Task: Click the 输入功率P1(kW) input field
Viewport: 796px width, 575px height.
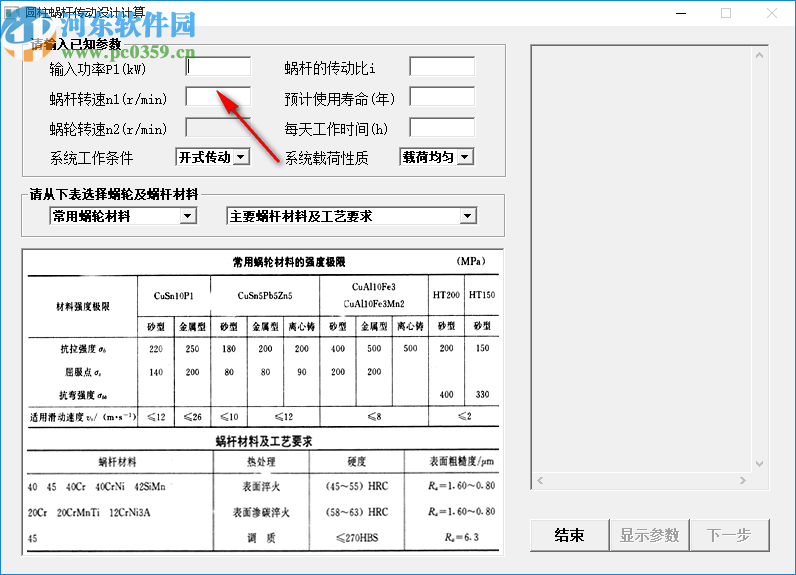Action: (x=218, y=66)
